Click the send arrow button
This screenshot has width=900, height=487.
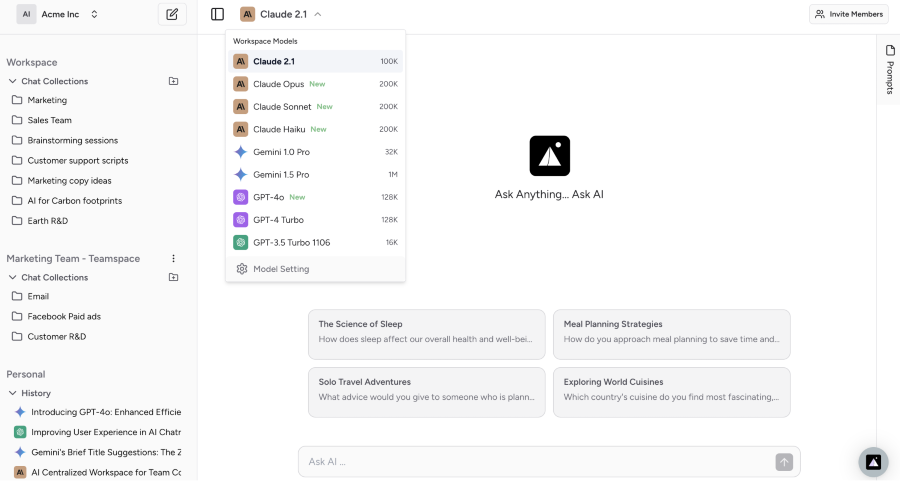(x=784, y=462)
